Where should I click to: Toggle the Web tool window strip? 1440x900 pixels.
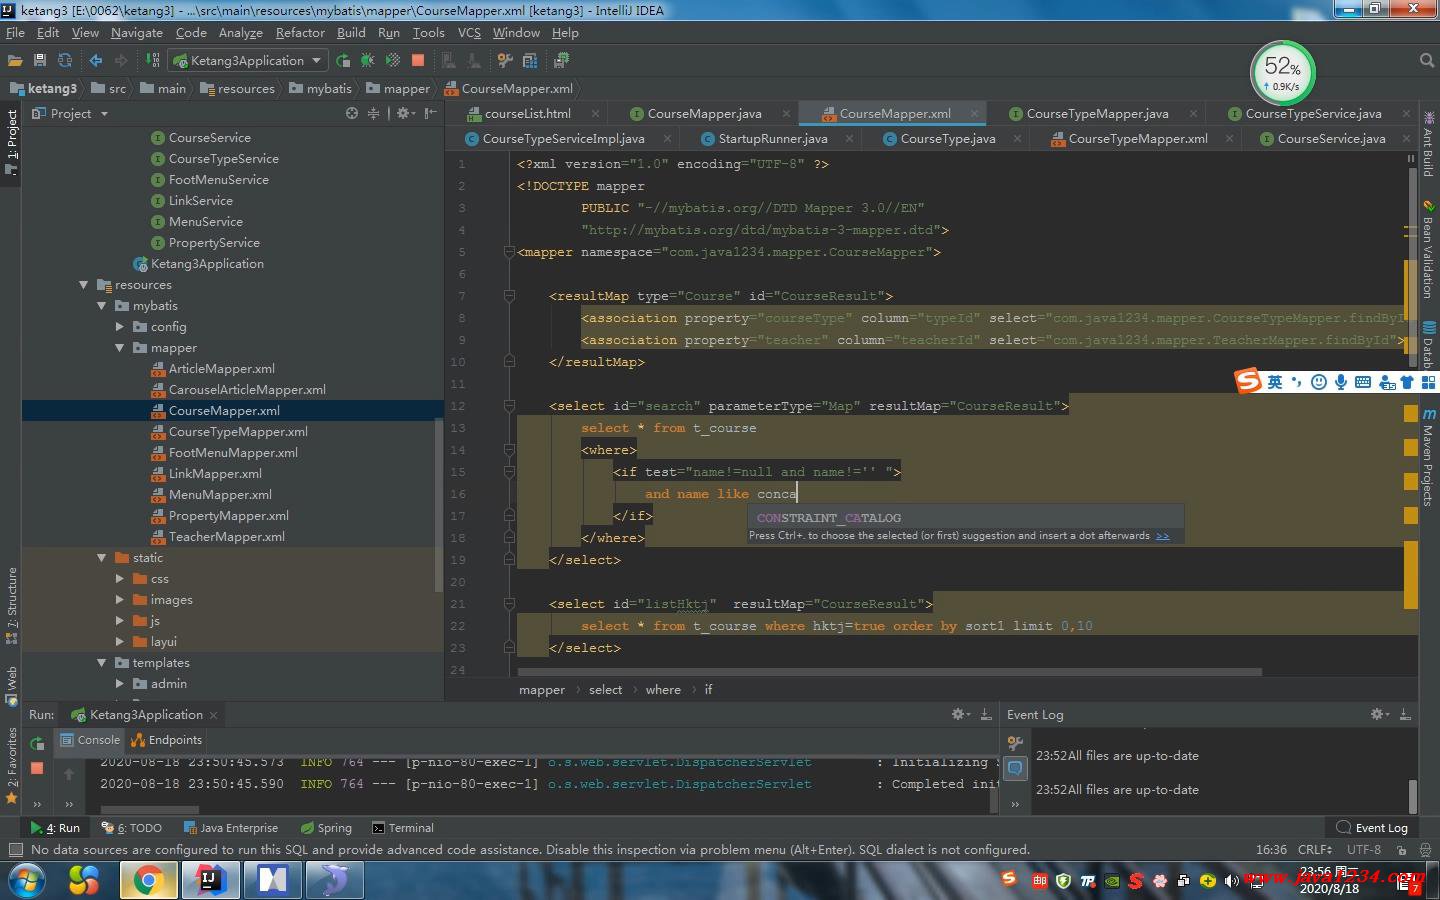(x=11, y=686)
